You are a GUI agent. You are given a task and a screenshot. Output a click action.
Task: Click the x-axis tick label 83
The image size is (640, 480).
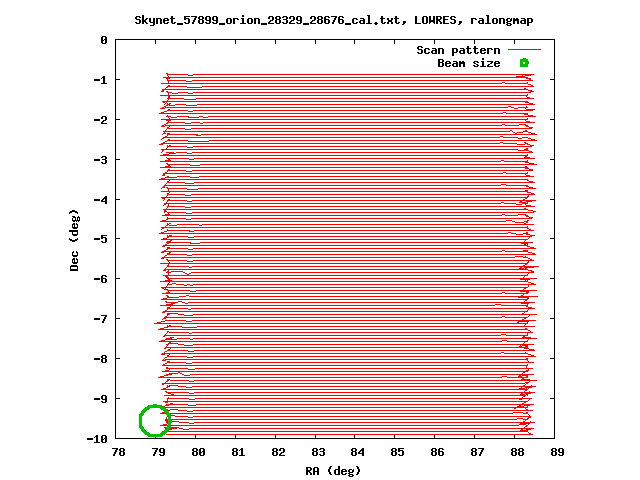(x=318, y=452)
